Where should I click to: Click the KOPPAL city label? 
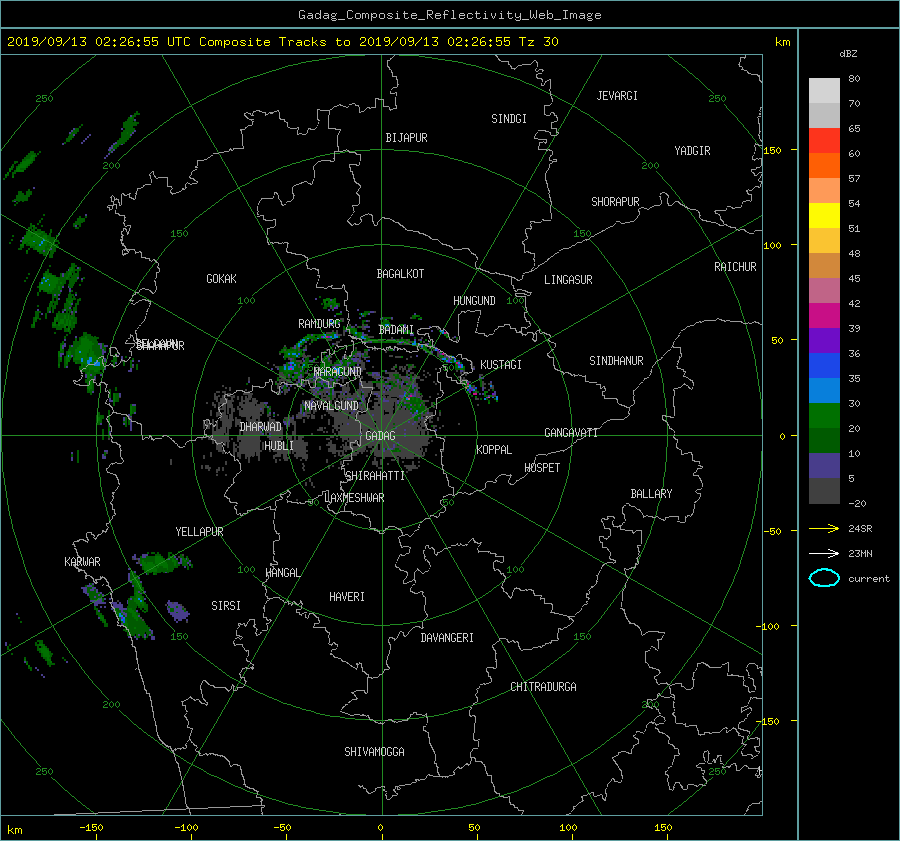click(x=494, y=449)
